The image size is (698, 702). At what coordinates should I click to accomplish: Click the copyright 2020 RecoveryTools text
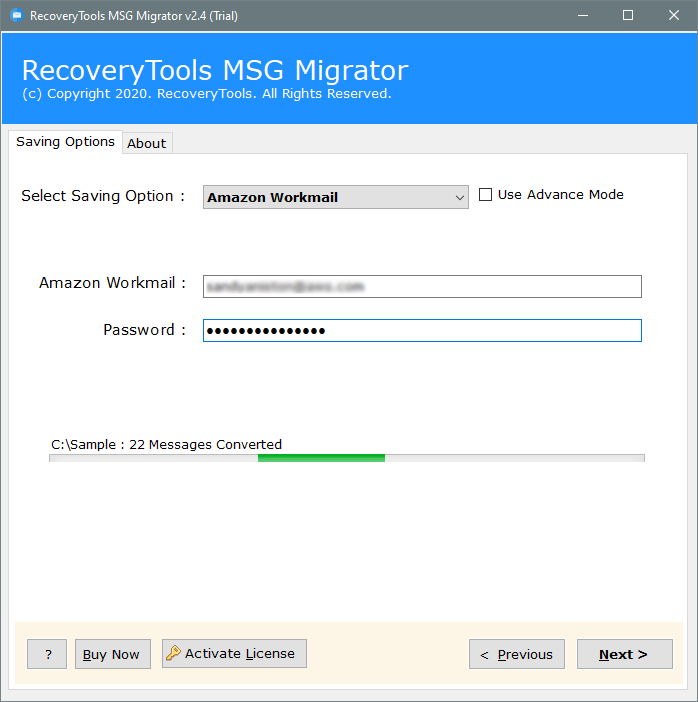[x=207, y=94]
